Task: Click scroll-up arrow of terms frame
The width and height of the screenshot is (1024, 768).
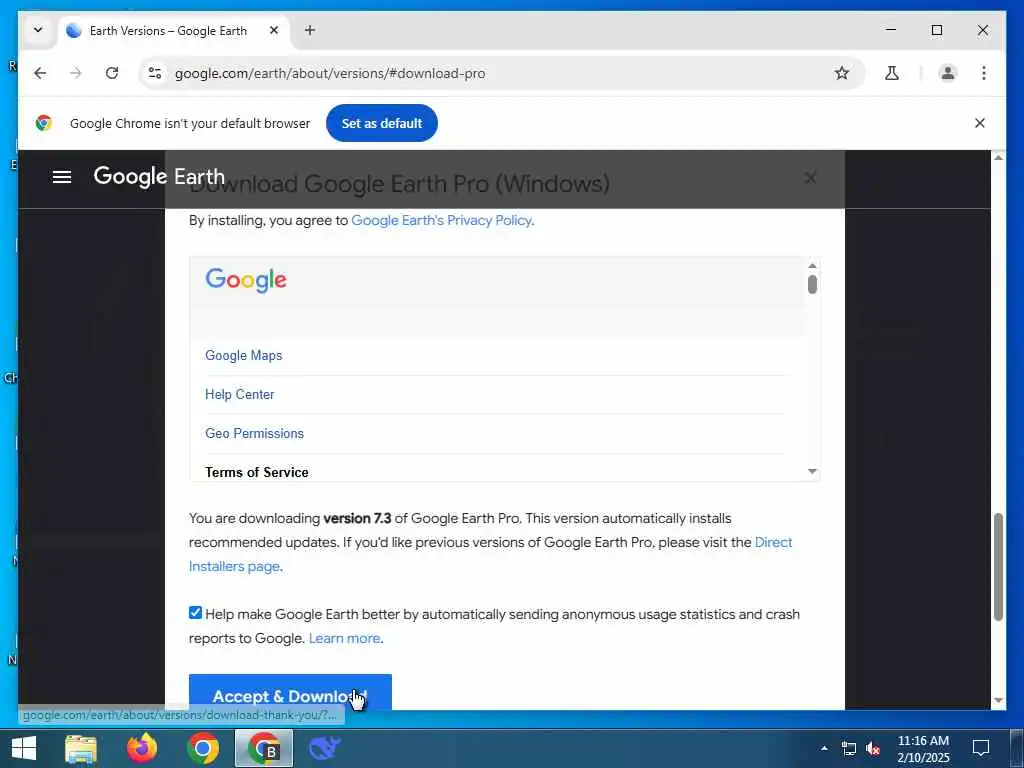Action: (812, 266)
